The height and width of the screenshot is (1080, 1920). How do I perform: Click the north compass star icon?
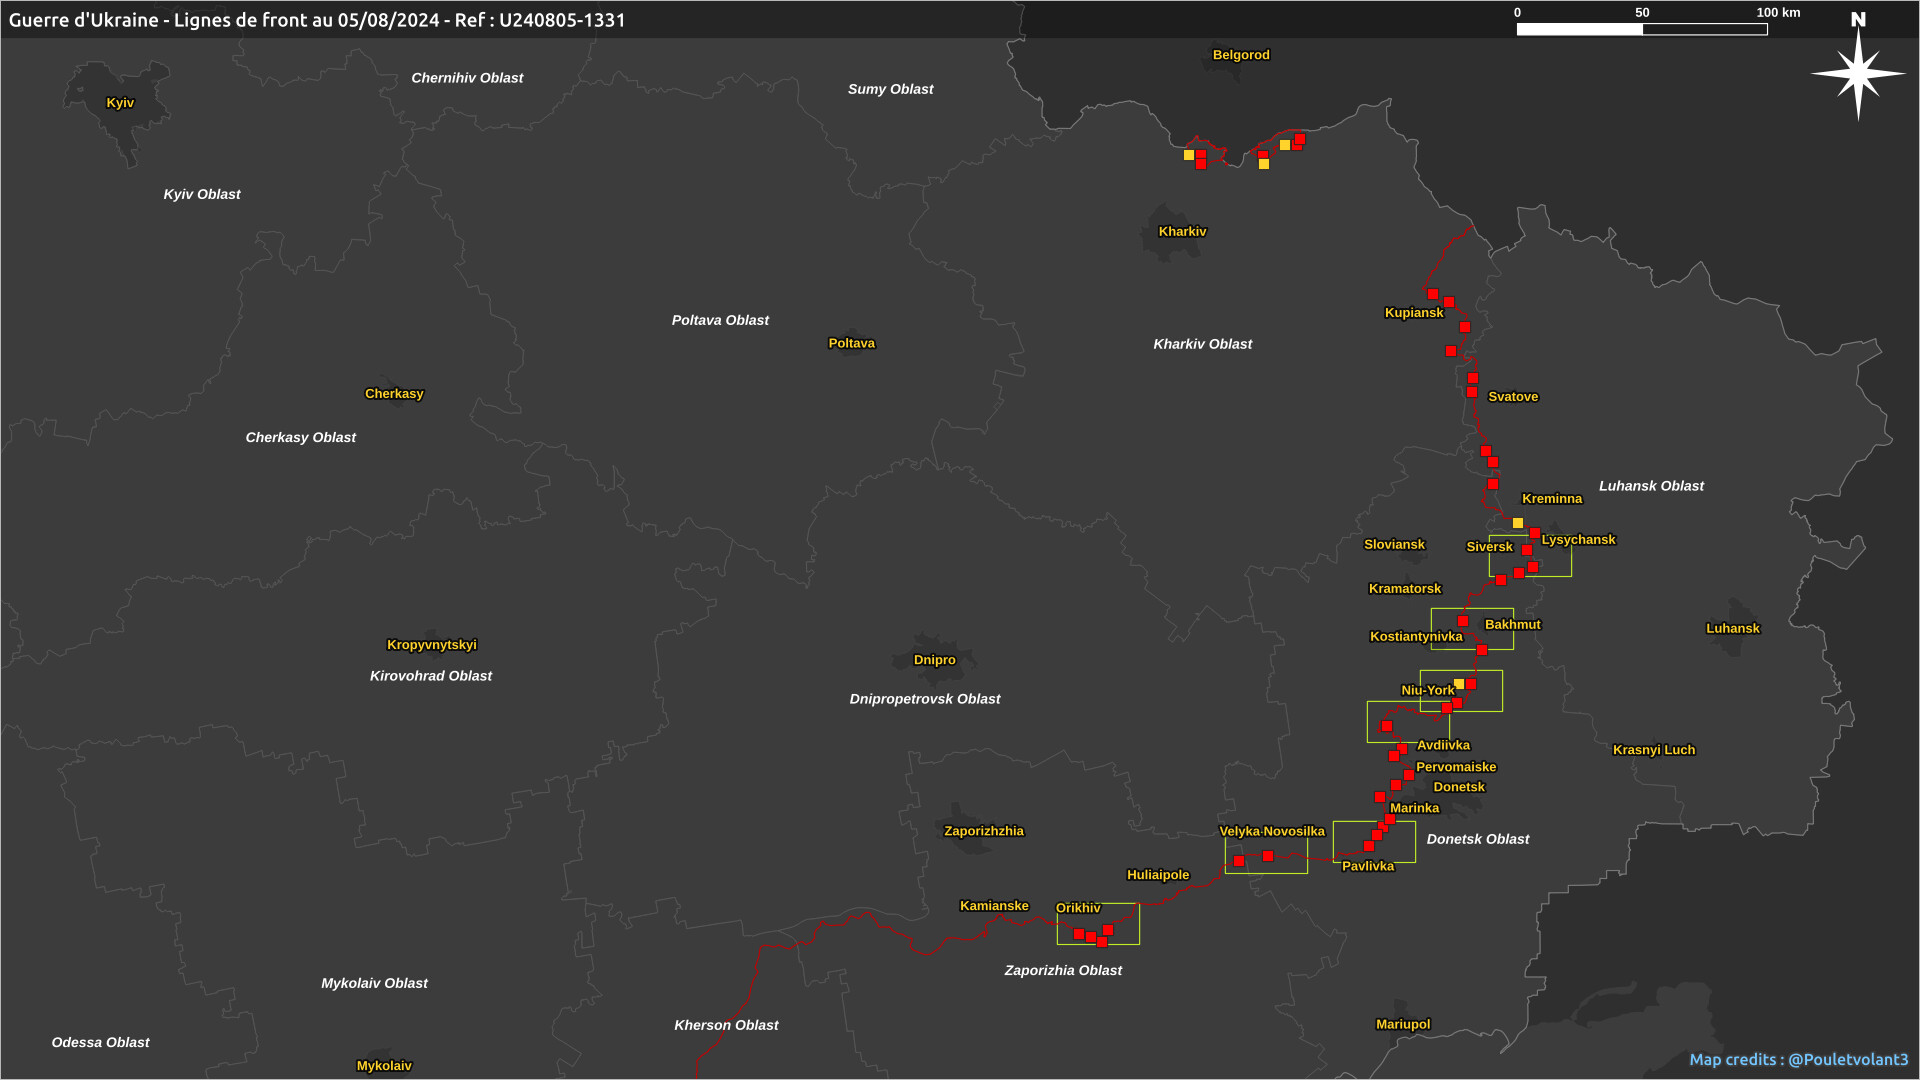(1858, 73)
